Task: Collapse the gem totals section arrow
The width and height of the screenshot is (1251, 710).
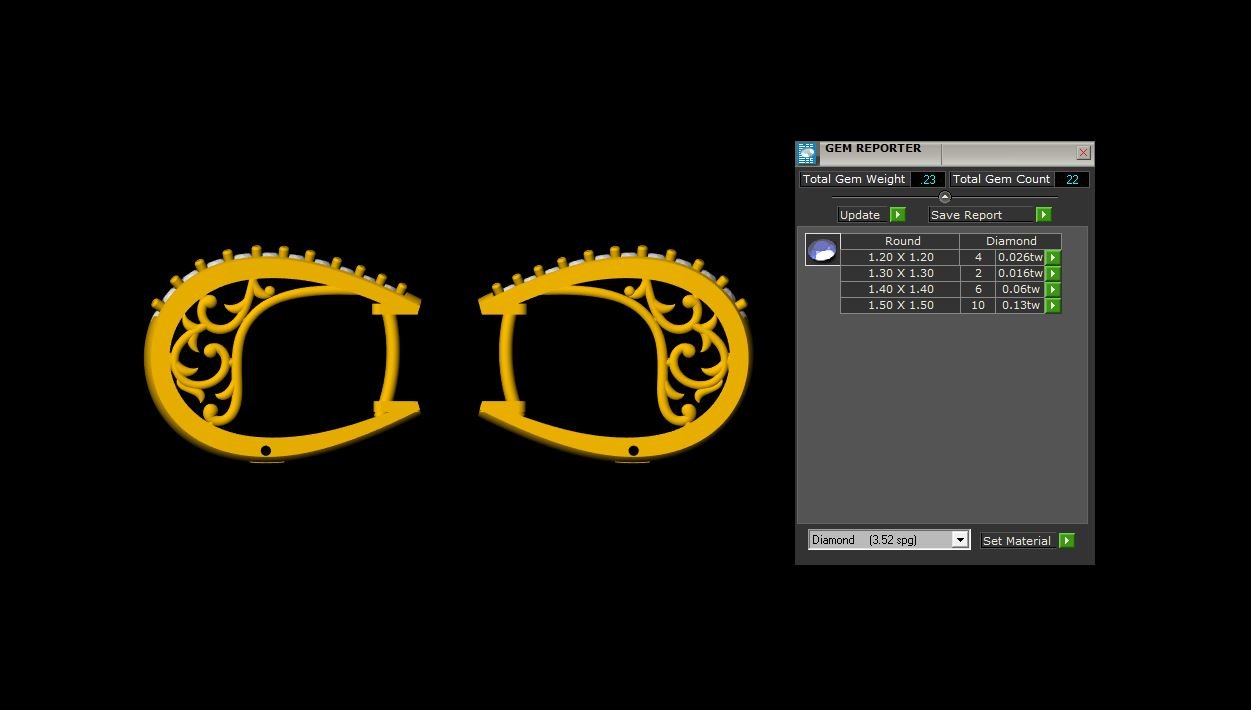Action: click(945, 197)
